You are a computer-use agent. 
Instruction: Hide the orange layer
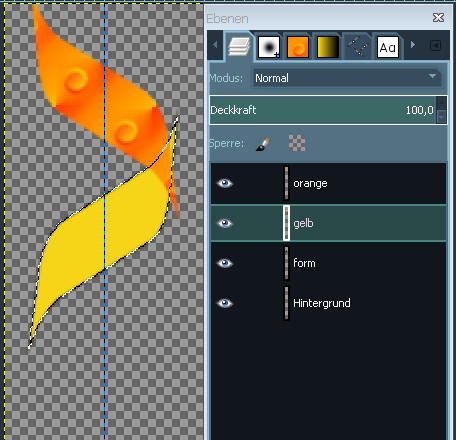click(x=224, y=183)
